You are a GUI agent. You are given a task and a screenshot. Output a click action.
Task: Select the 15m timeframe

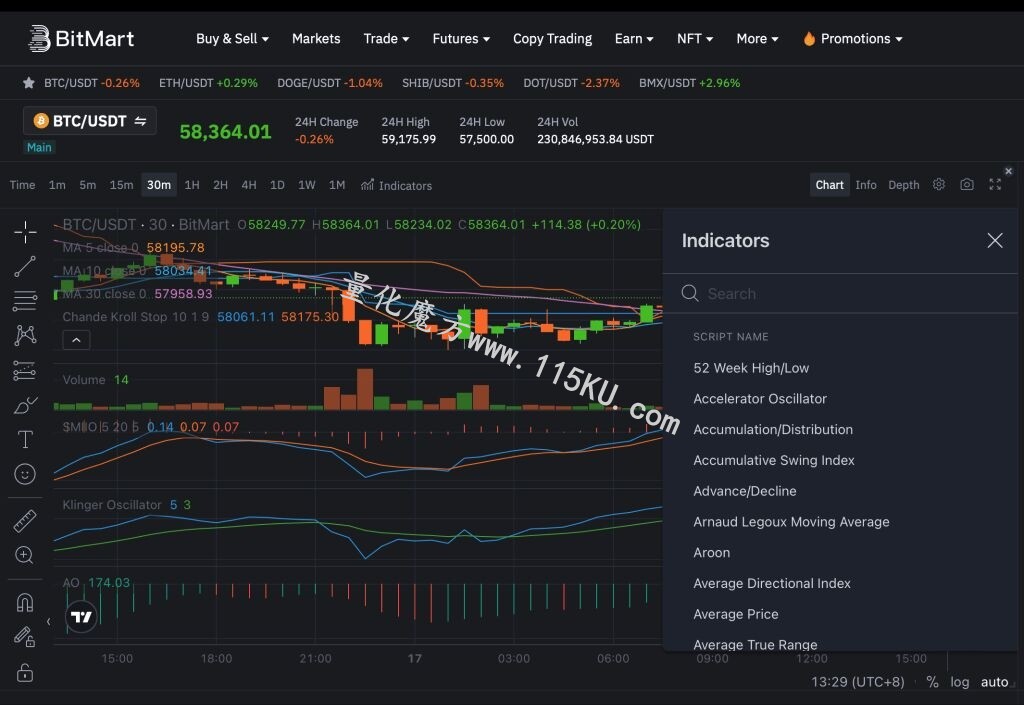[x=121, y=185]
